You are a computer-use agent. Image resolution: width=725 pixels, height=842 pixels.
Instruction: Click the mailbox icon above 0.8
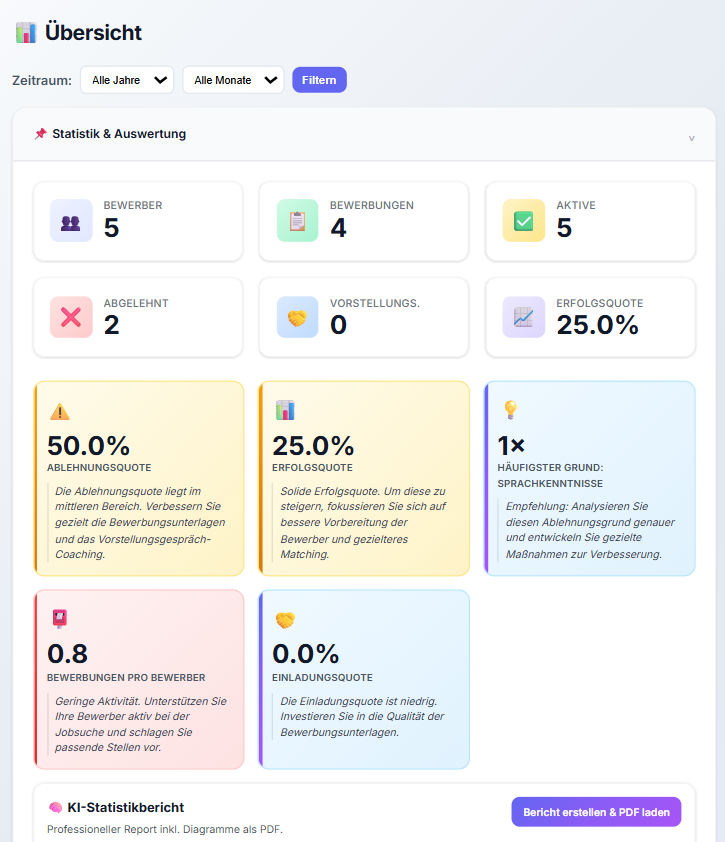pos(60,619)
